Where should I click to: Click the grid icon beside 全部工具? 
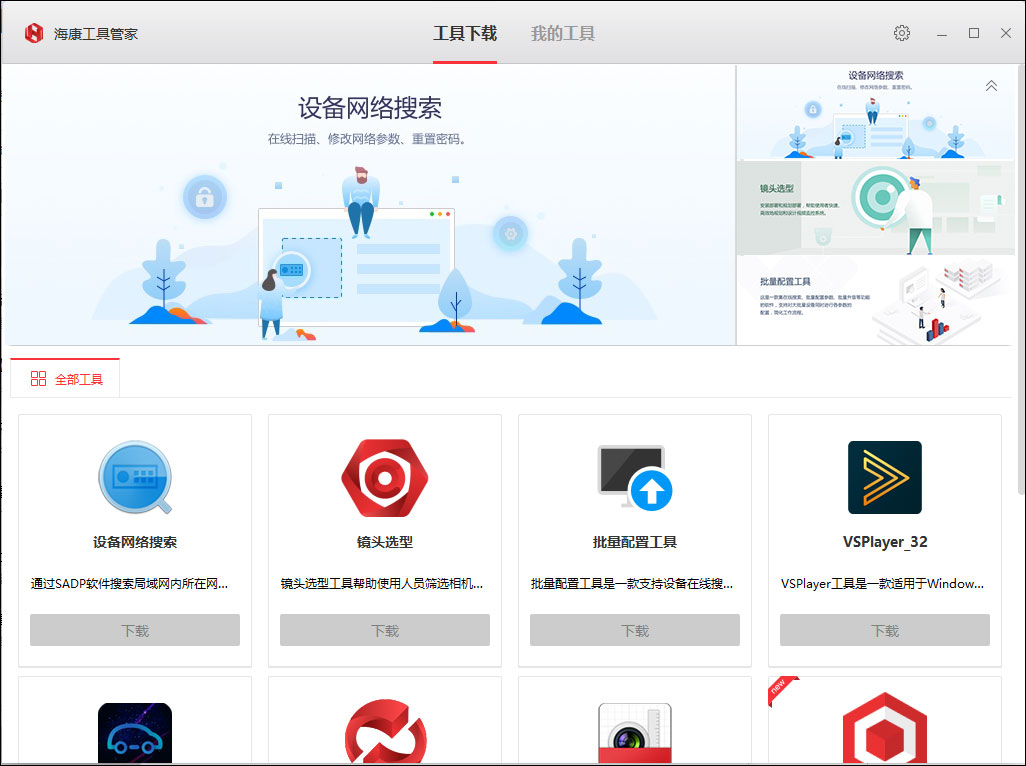(x=39, y=379)
